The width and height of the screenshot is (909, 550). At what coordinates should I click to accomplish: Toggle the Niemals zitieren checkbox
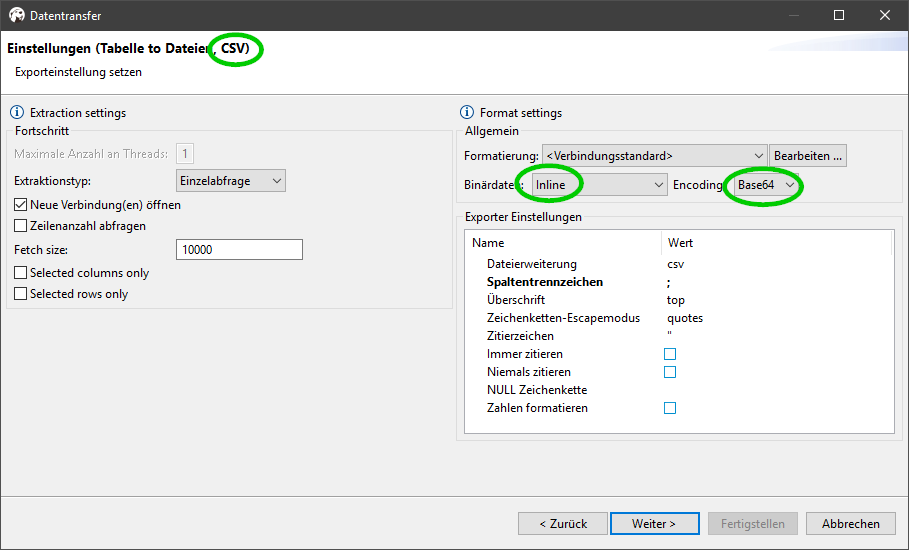tap(670, 372)
